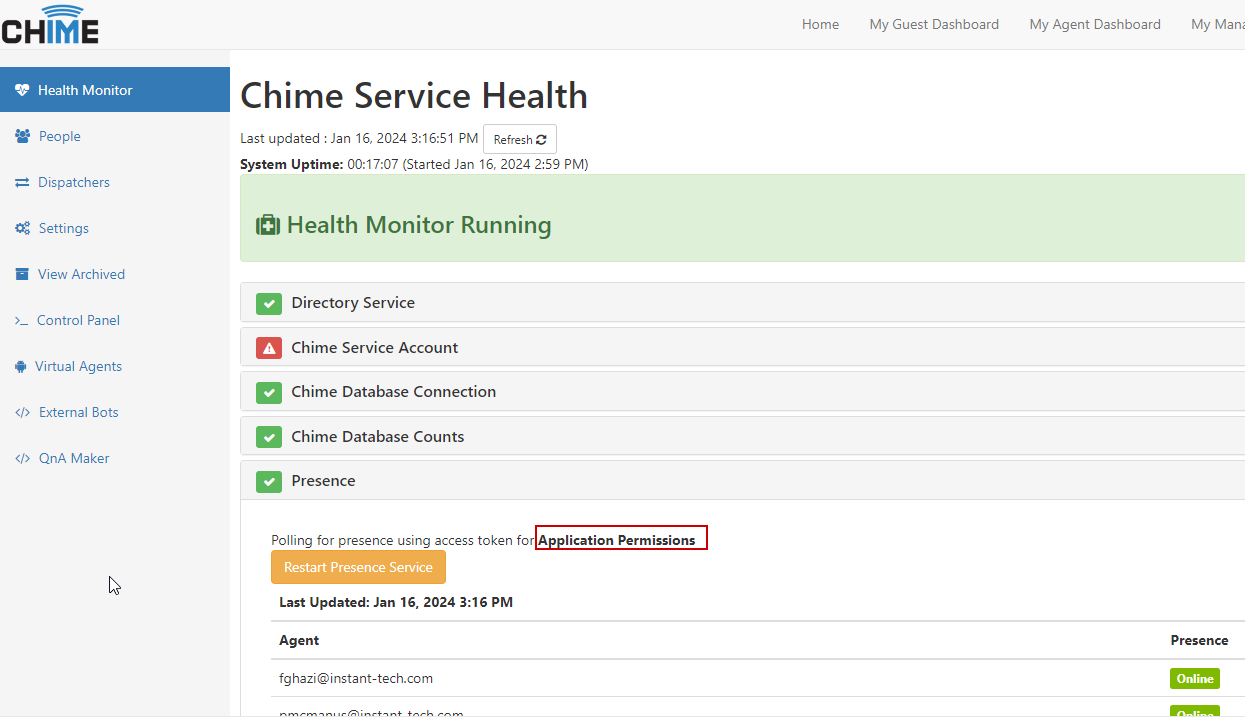Click the green check icon for Directory Service
The image size is (1245, 717).
[x=269, y=303]
